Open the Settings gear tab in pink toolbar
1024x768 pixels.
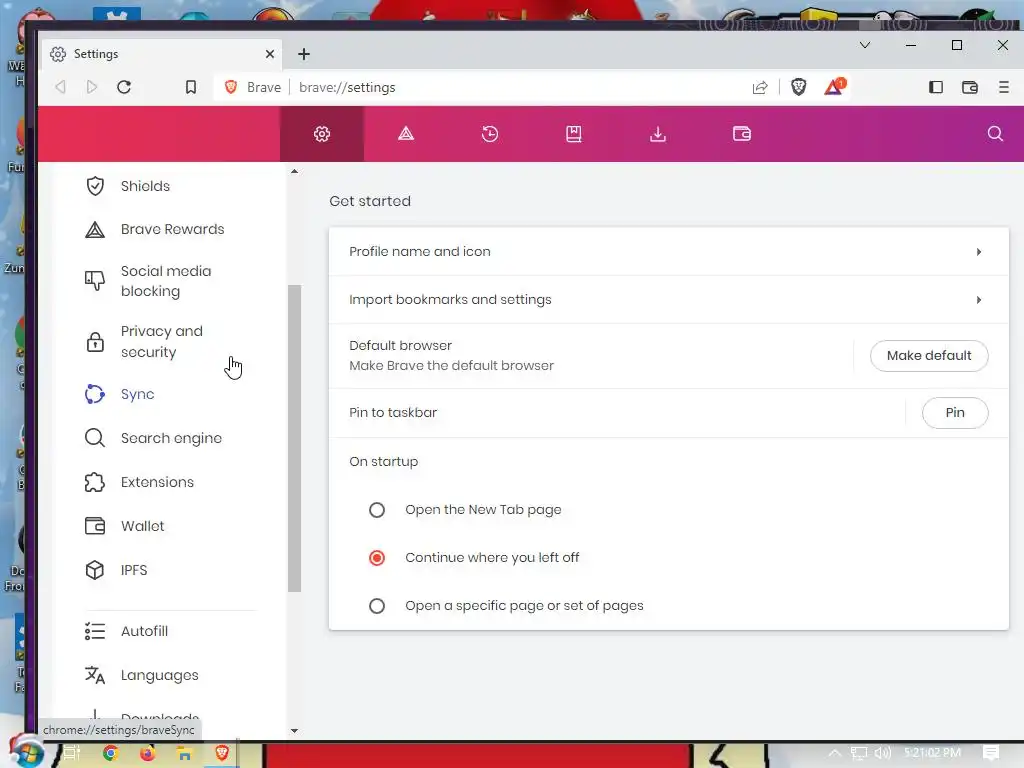pos(322,134)
